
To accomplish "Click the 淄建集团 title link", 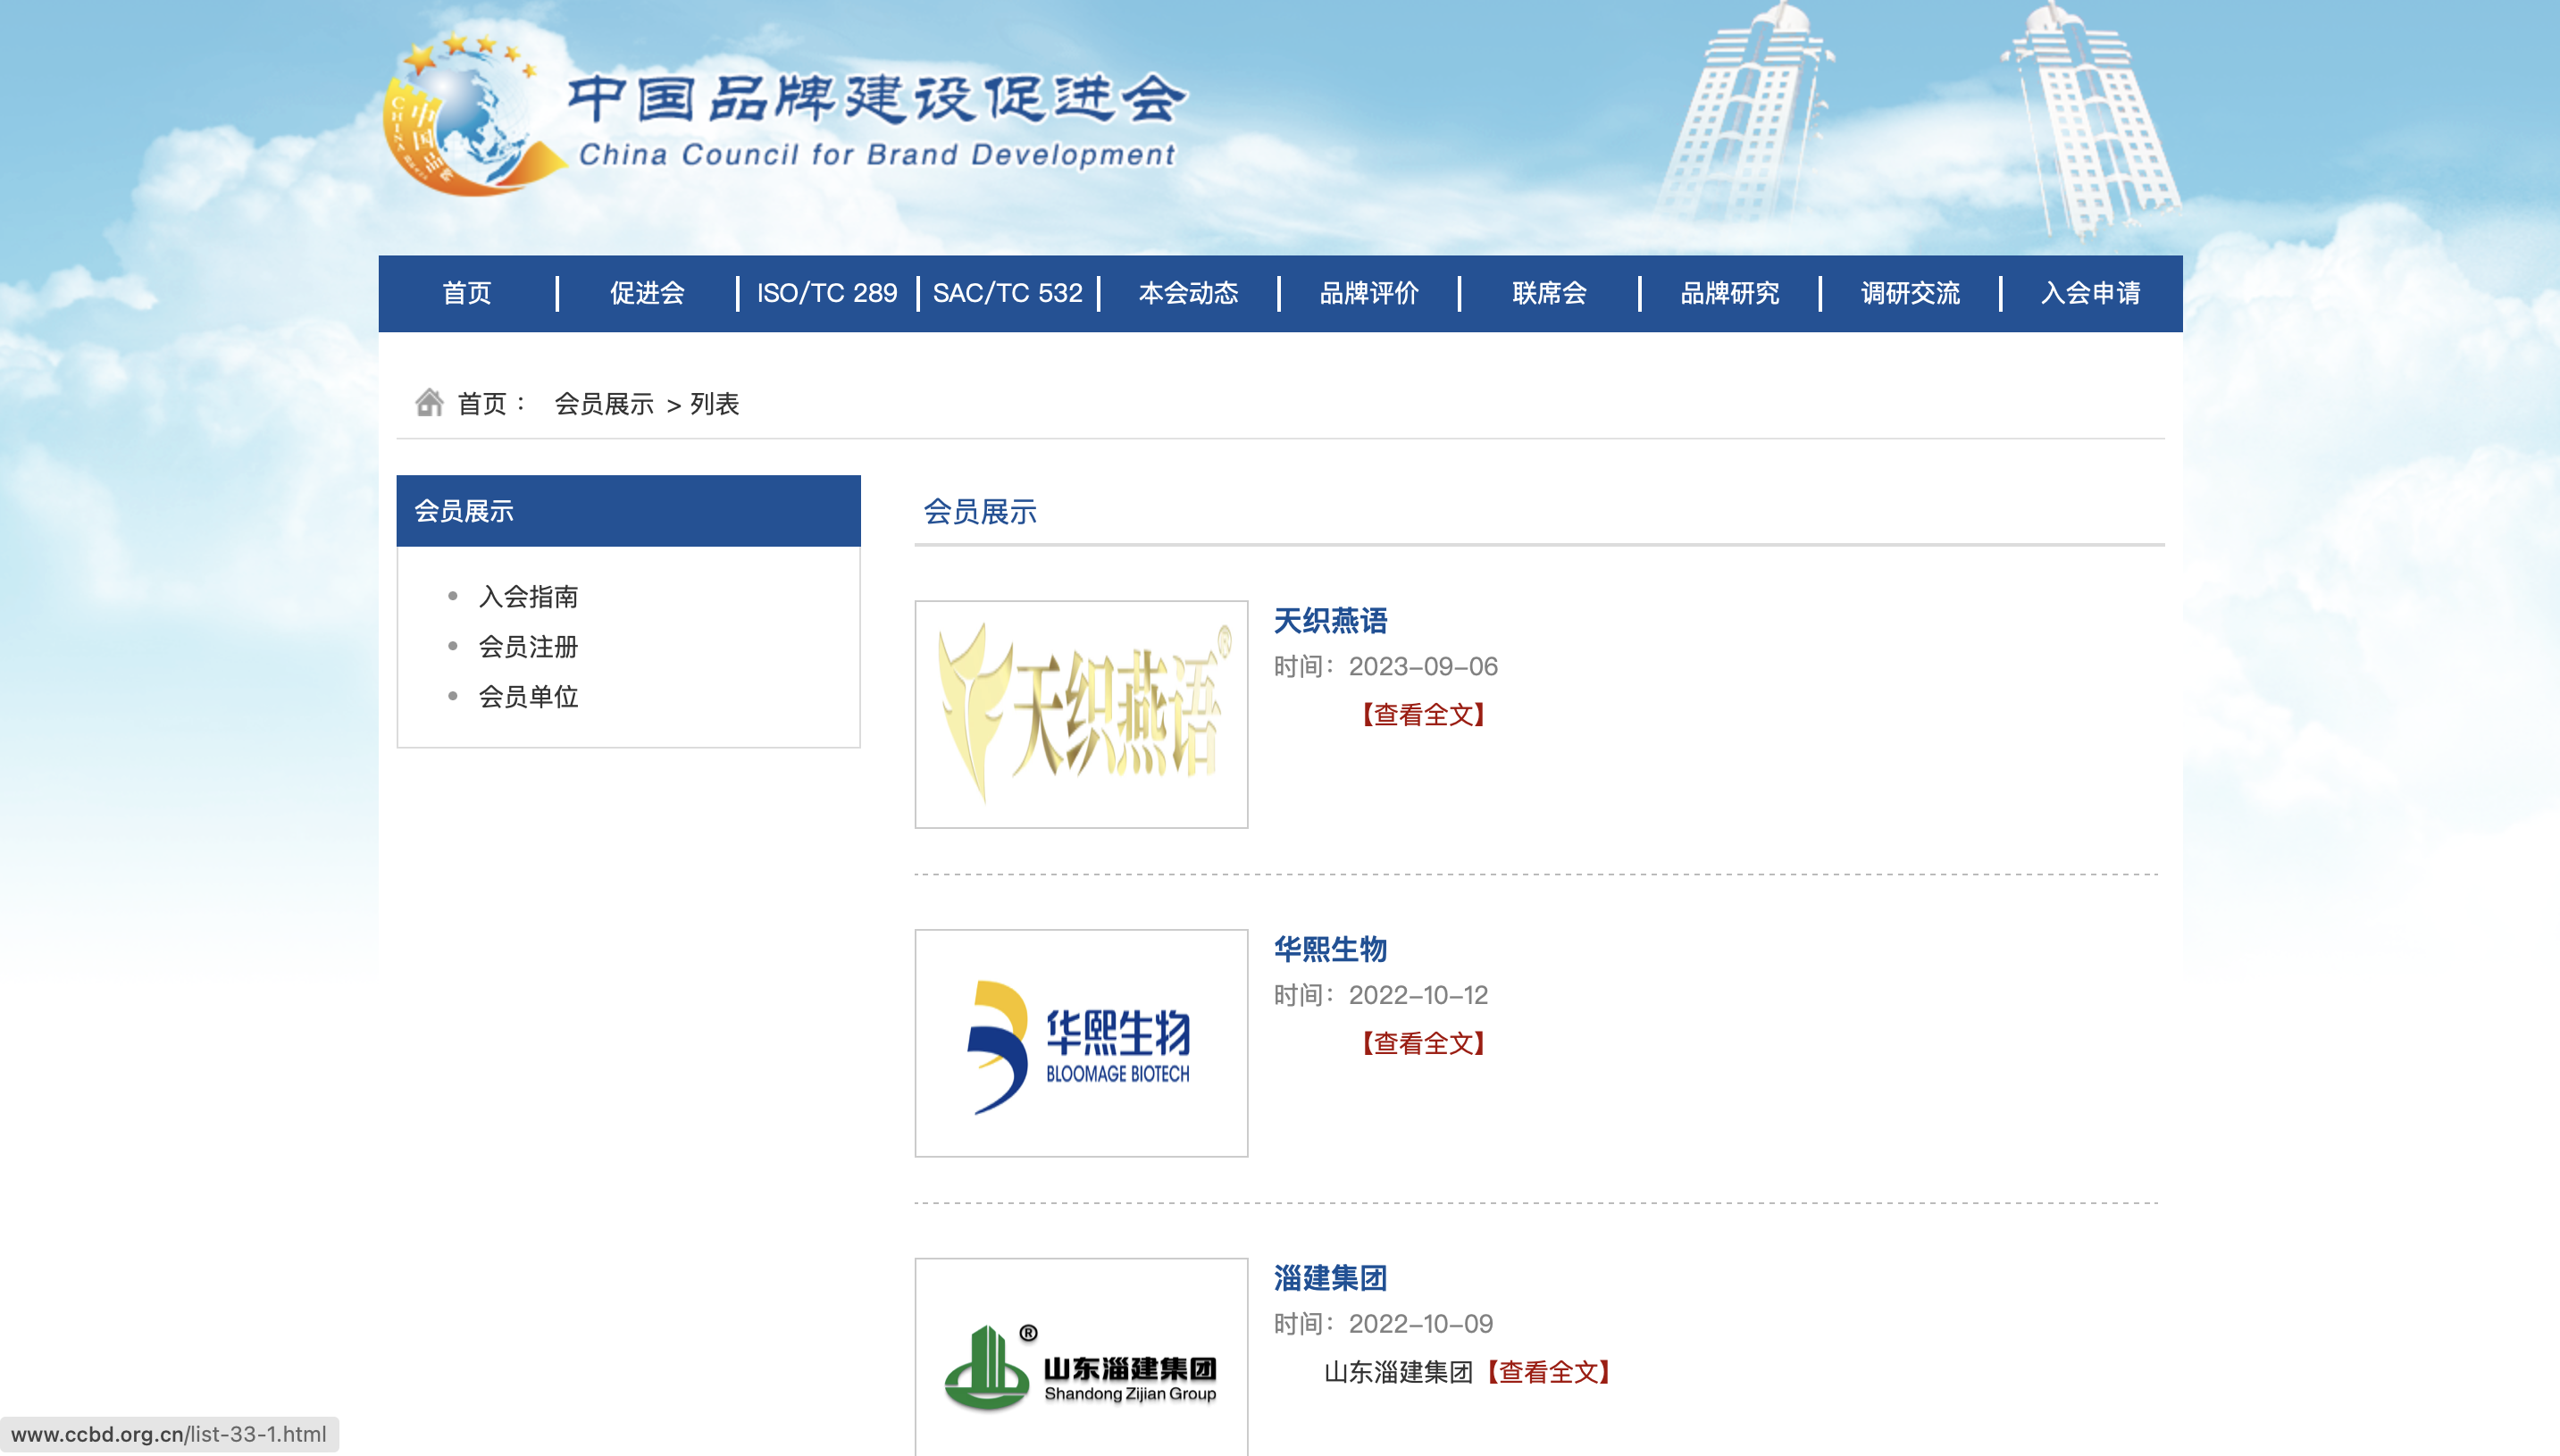I will point(1330,1278).
